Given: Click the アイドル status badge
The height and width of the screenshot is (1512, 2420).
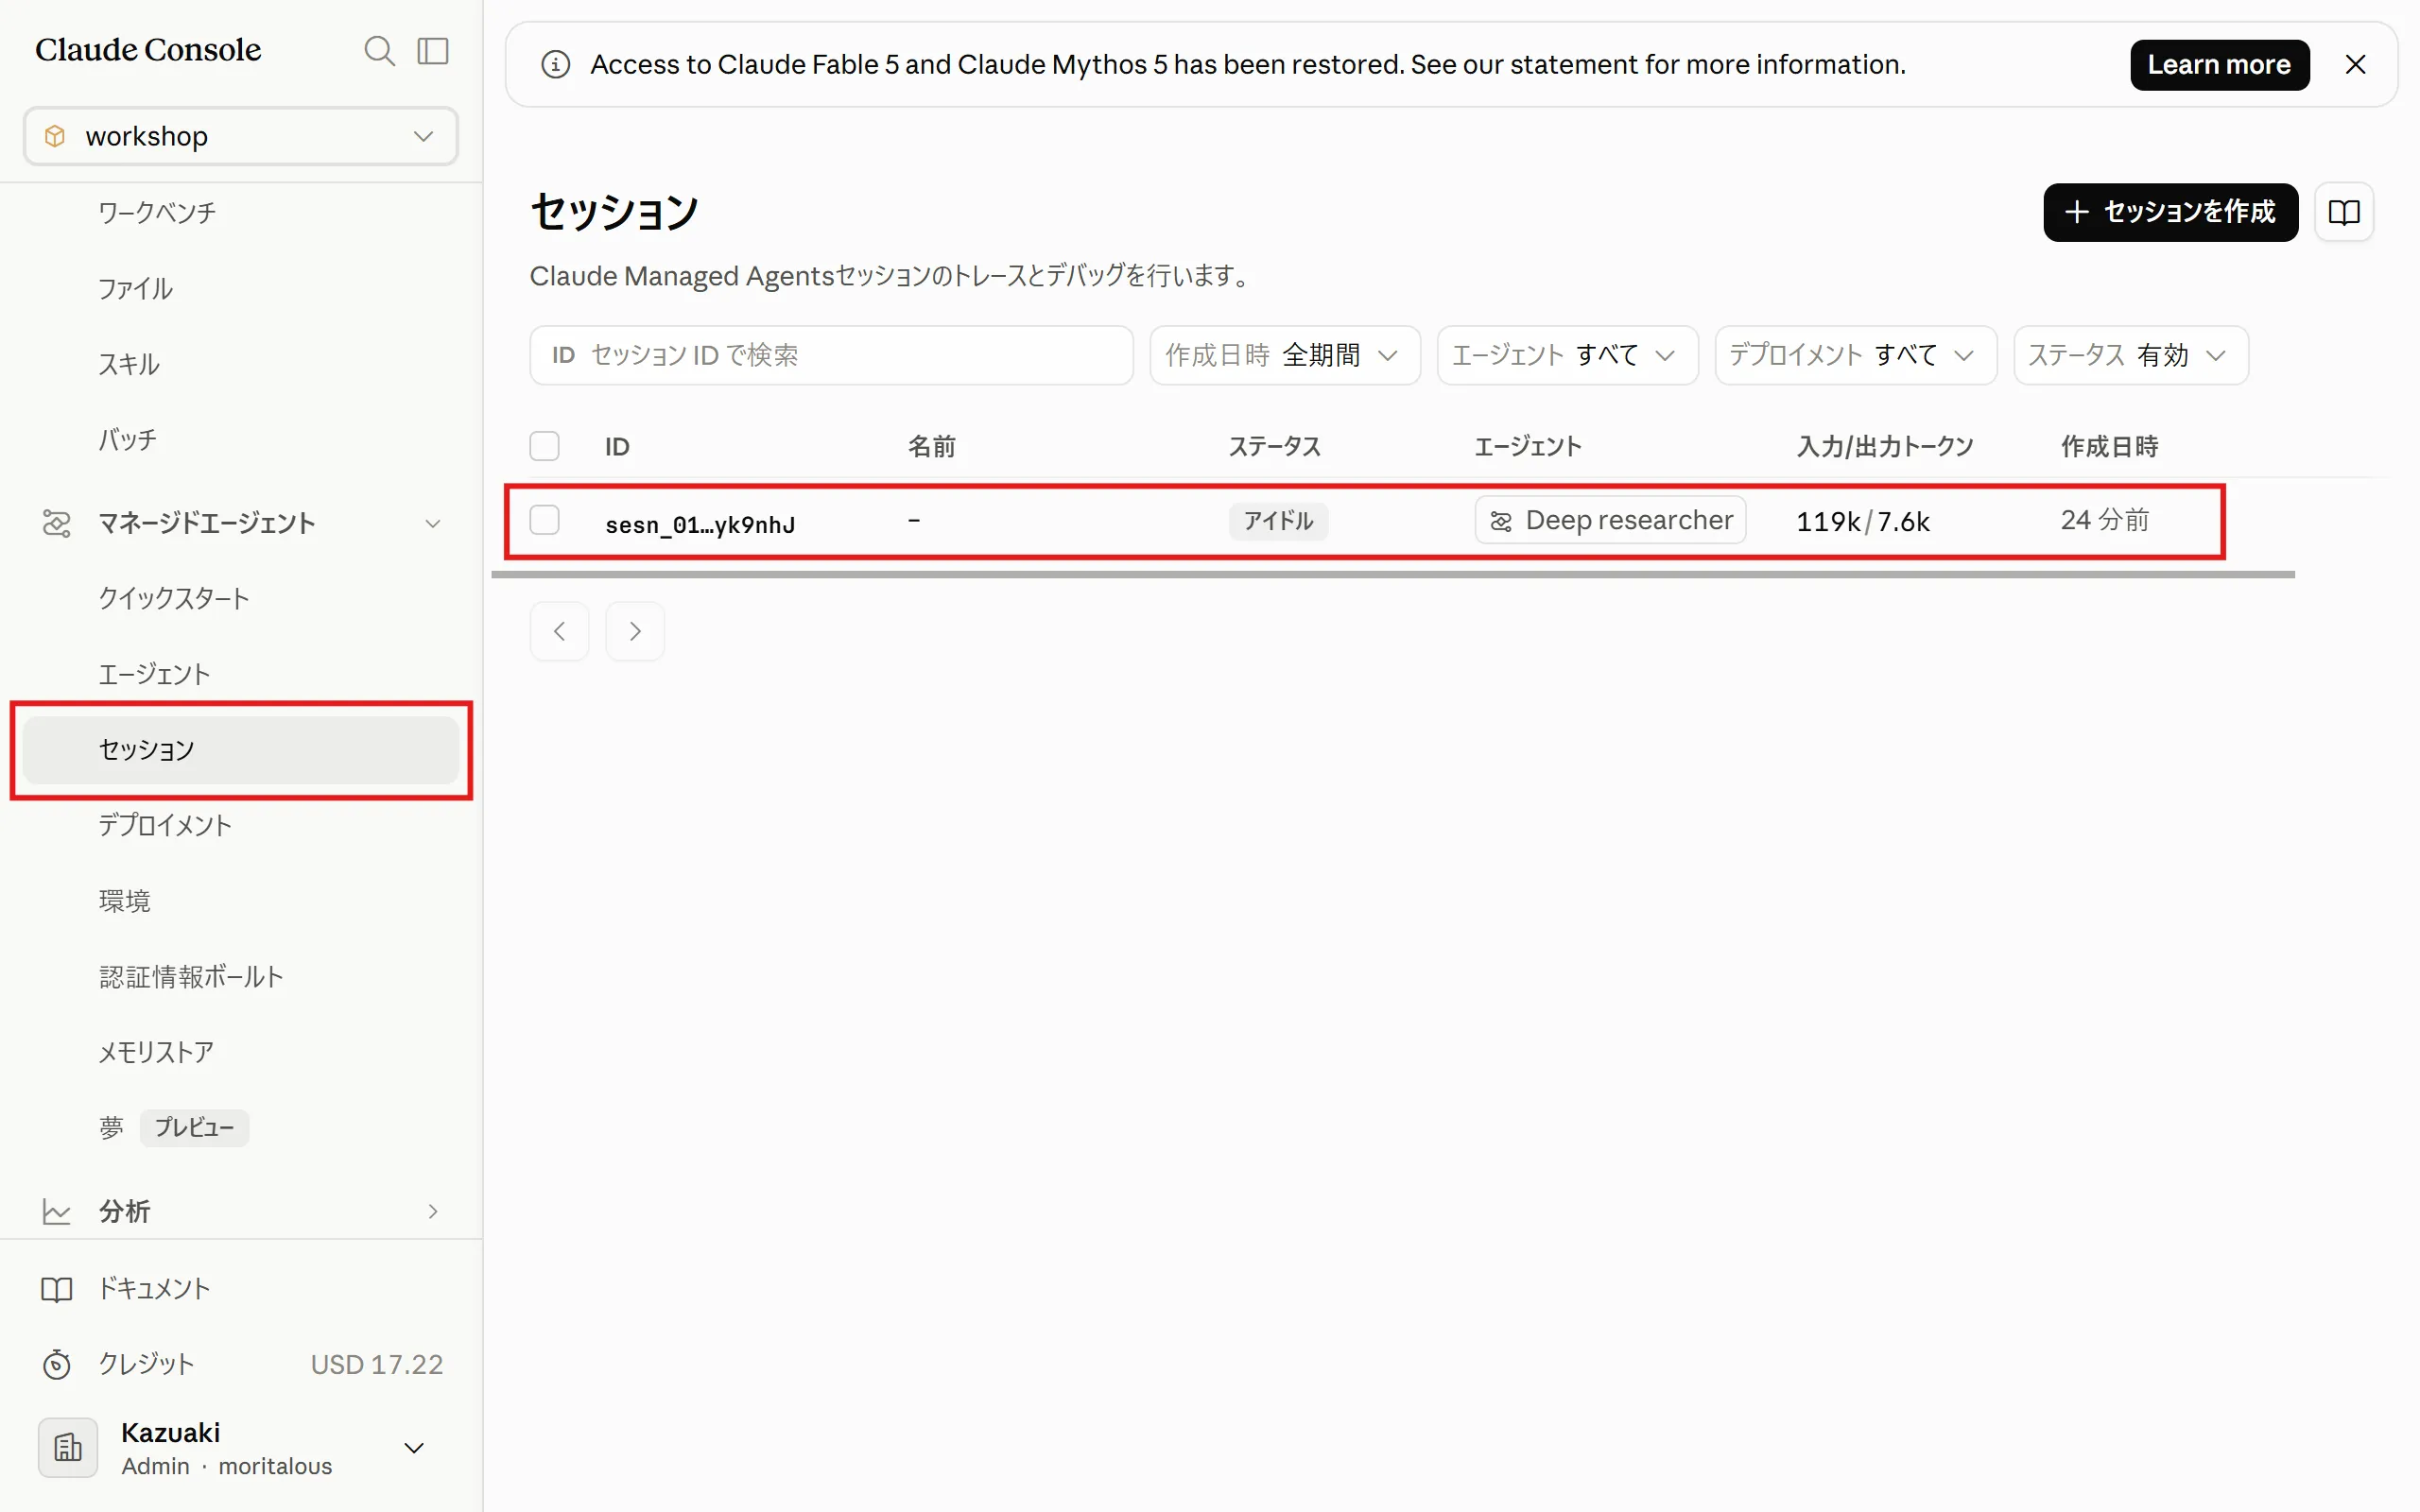Looking at the screenshot, I should coord(1278,521).
